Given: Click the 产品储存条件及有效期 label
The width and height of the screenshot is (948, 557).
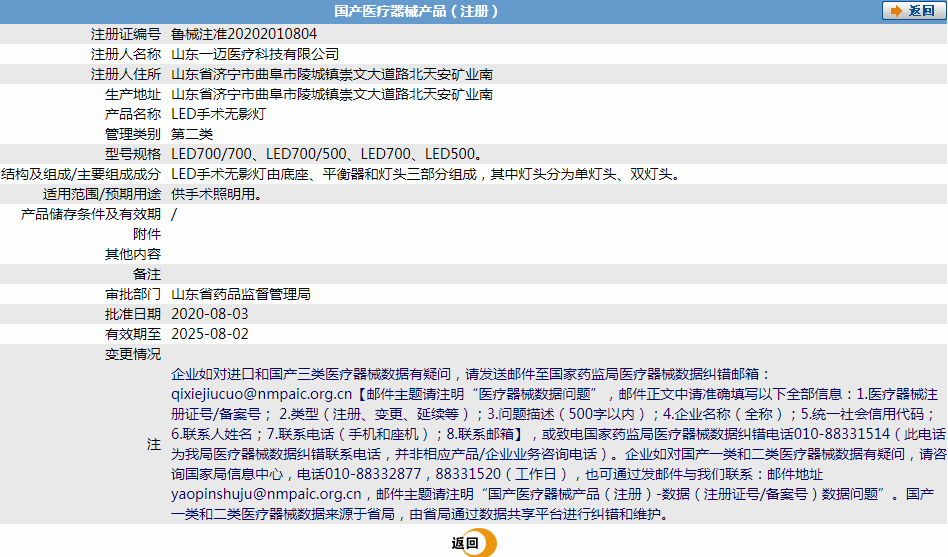Looking at the screenshot, I should 91,214.
